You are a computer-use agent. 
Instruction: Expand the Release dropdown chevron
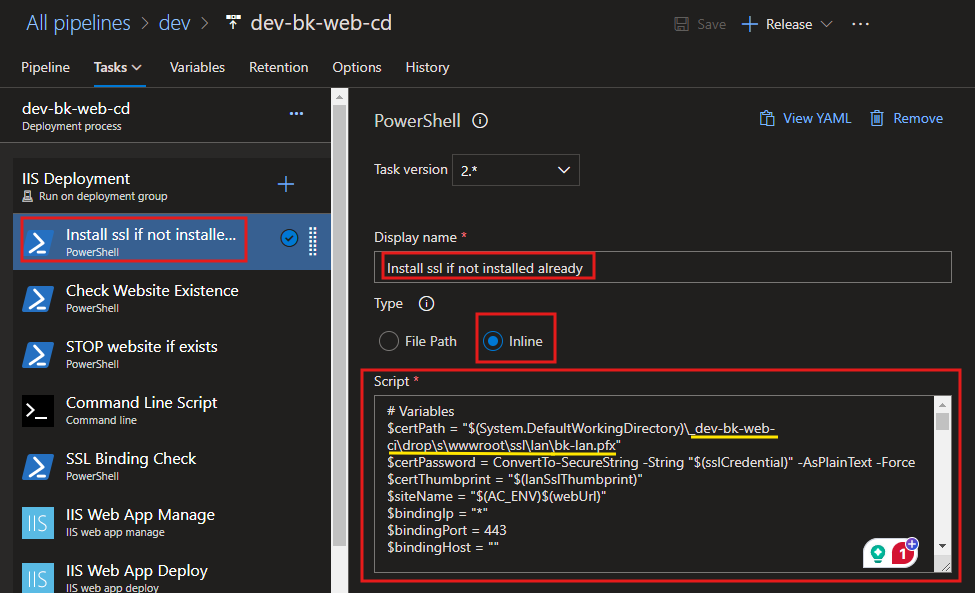(826, 24)
